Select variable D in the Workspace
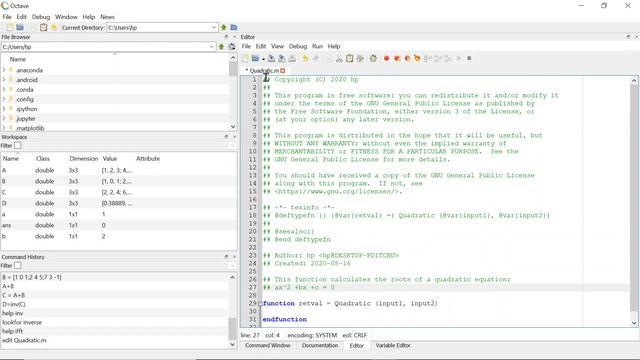The image size is (640, 360). (x=118, y=203)
